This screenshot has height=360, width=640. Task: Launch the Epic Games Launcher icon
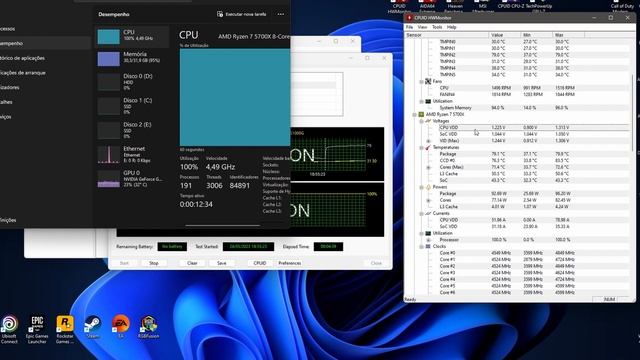37,329
